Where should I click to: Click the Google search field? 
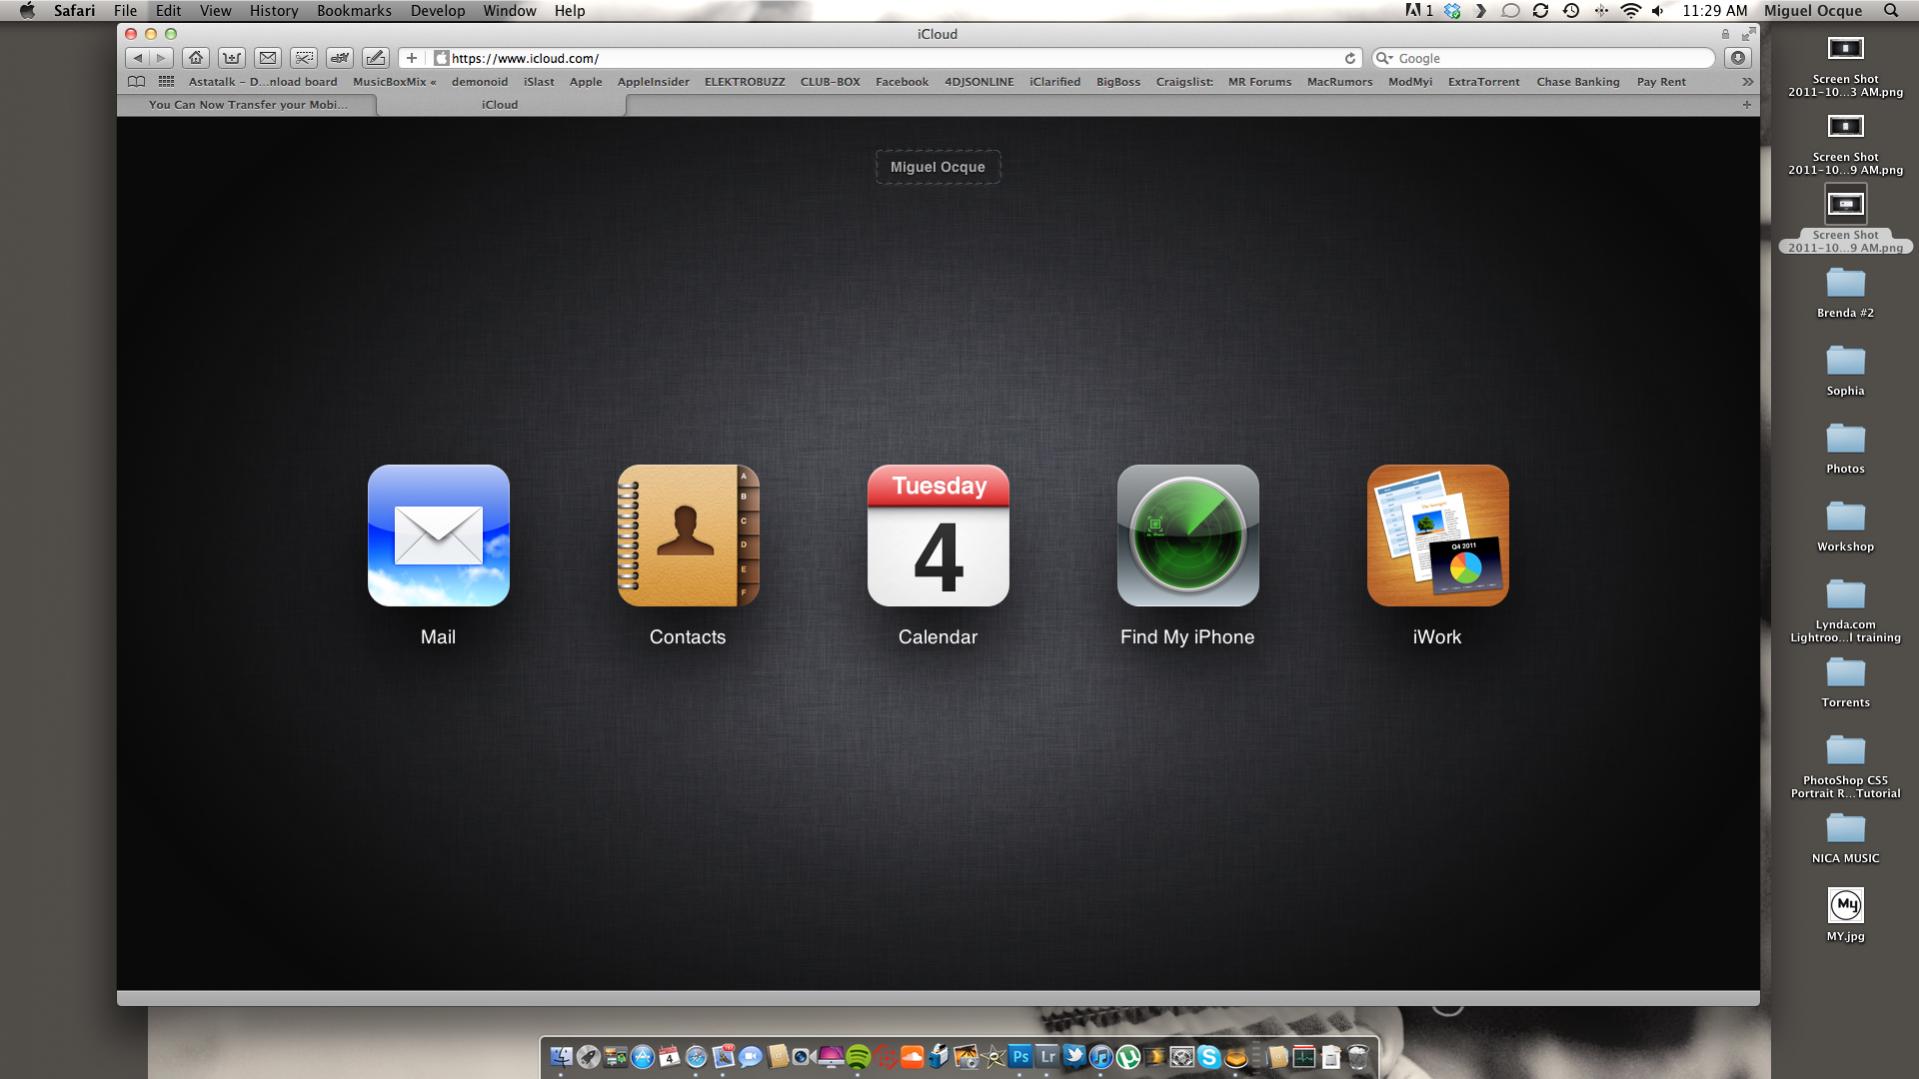click(1545, 58)
